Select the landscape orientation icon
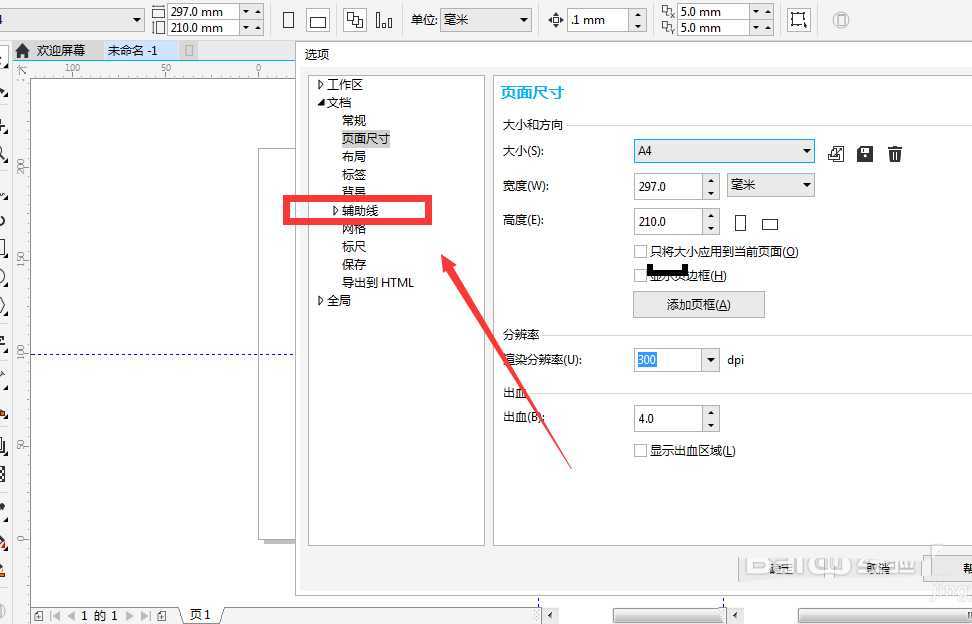This screenshot has width=972, height=624. click(x=769, y=222)
